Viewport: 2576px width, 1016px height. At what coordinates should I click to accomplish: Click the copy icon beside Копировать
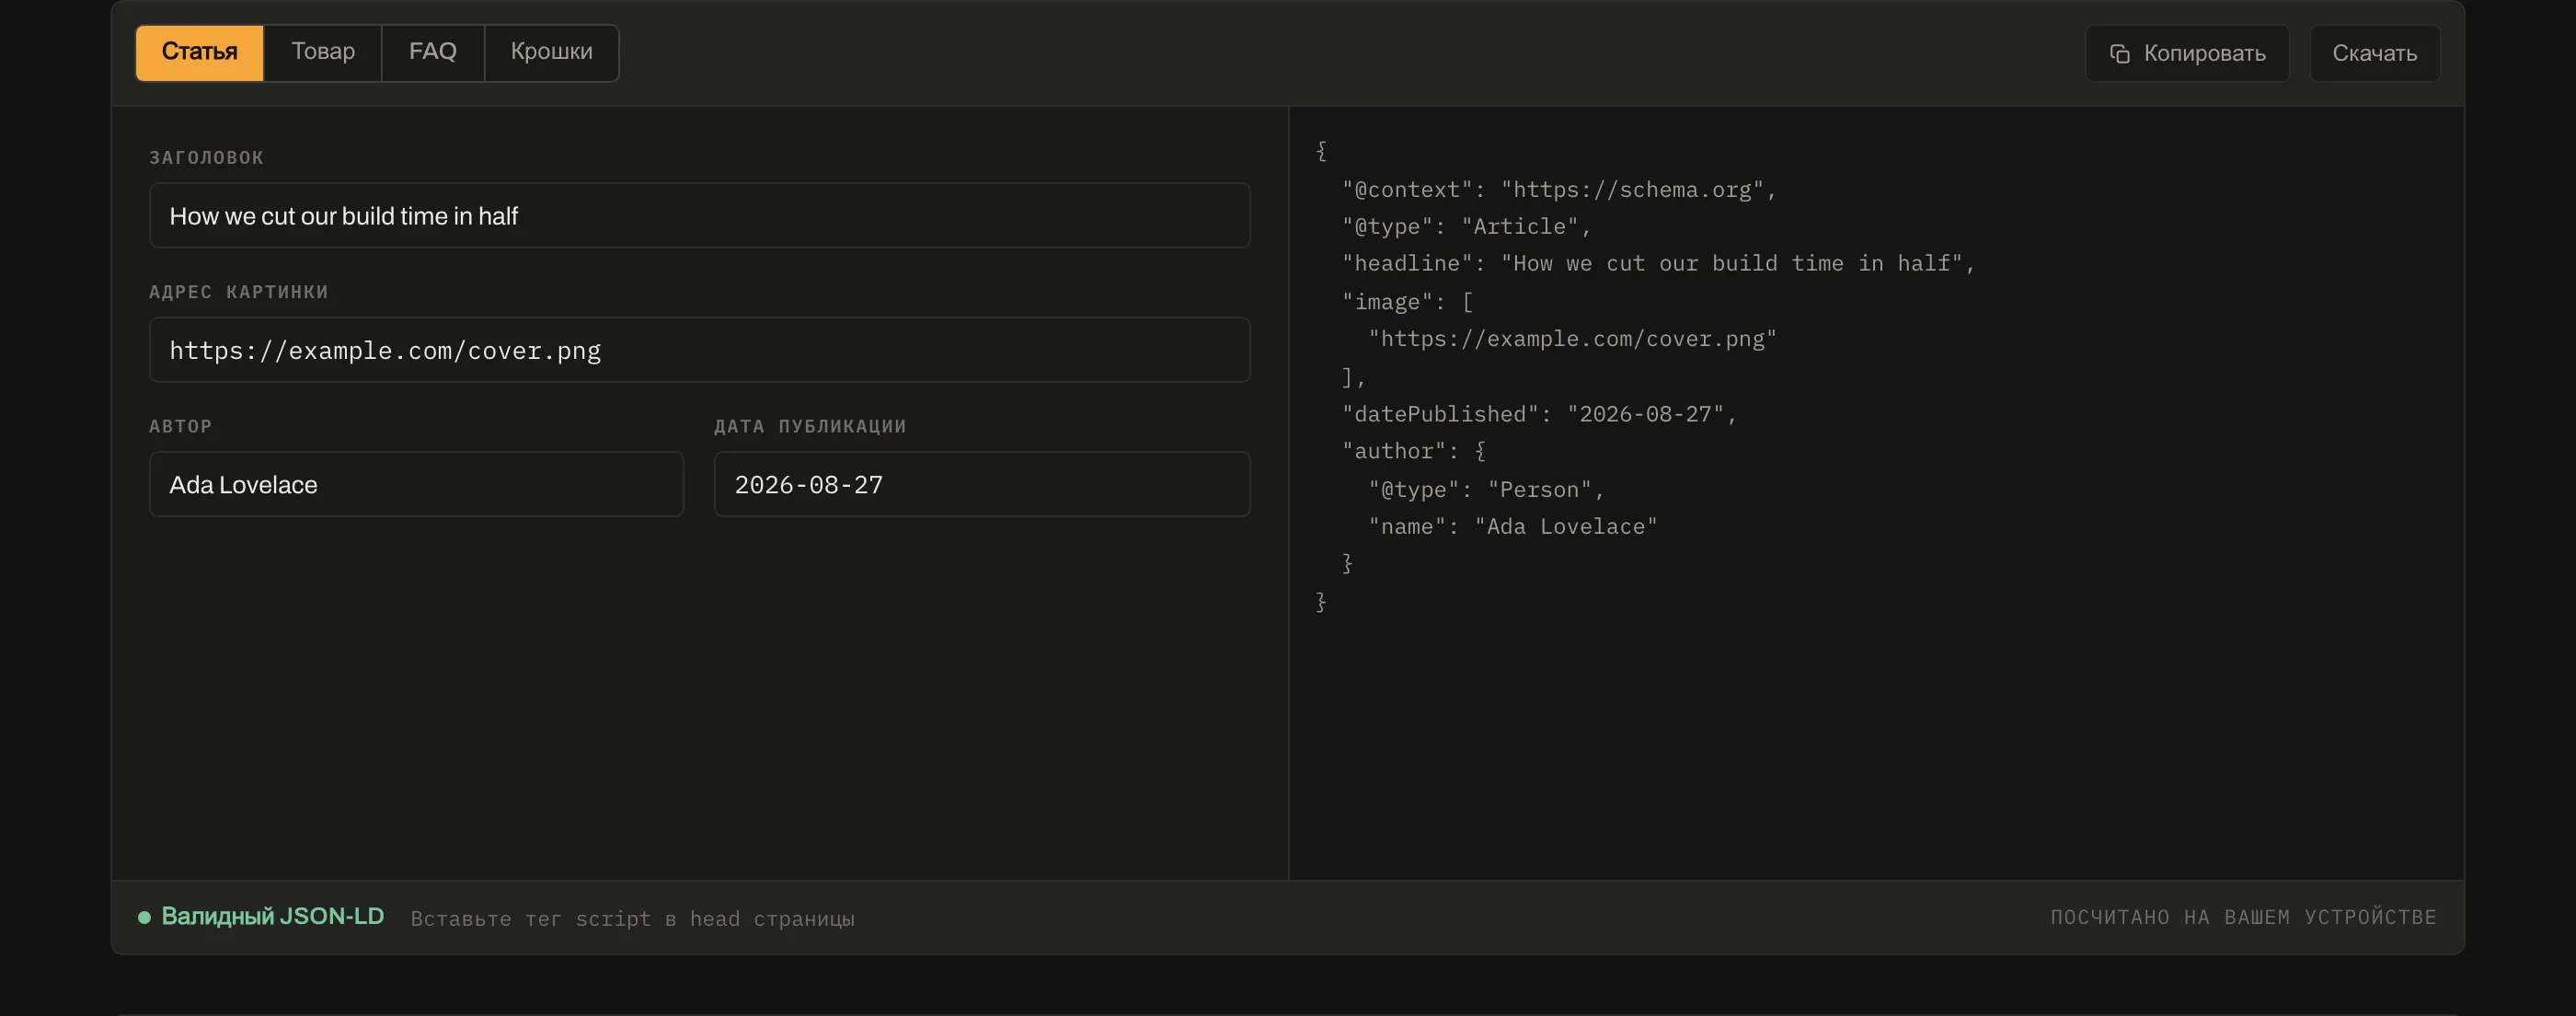[2119, 53]
